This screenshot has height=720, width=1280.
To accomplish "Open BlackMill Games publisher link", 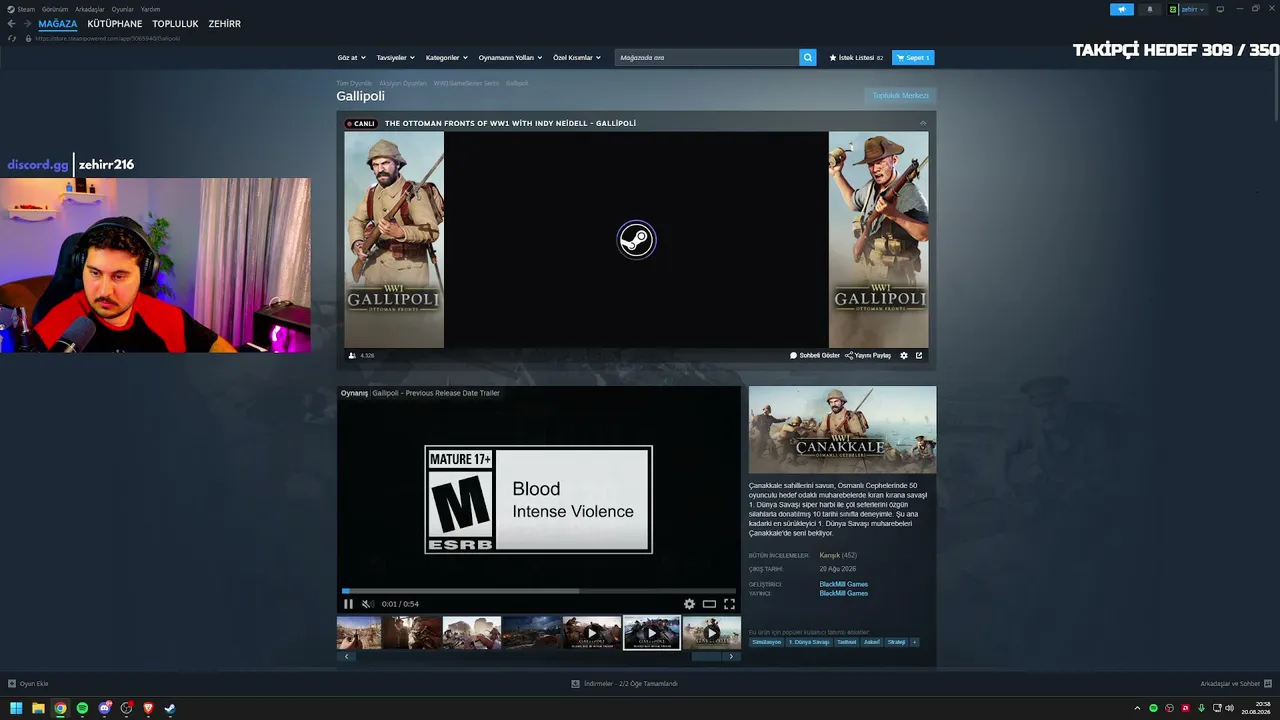I will [x=844, y=593].
